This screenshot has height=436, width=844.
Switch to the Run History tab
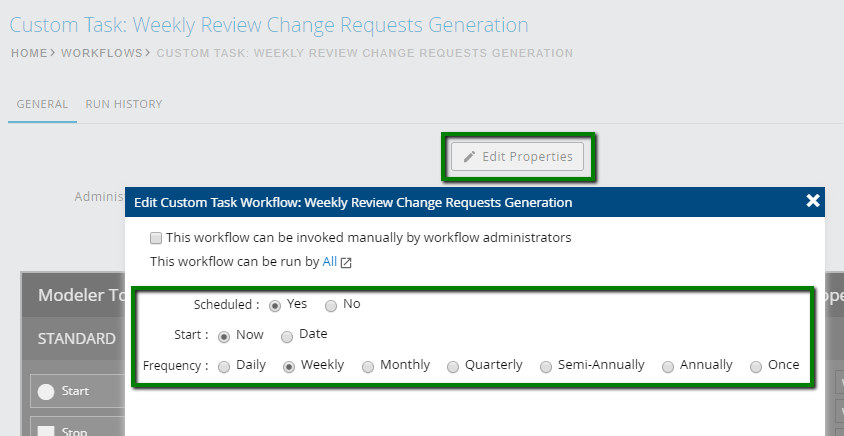(x=124, y=104)
